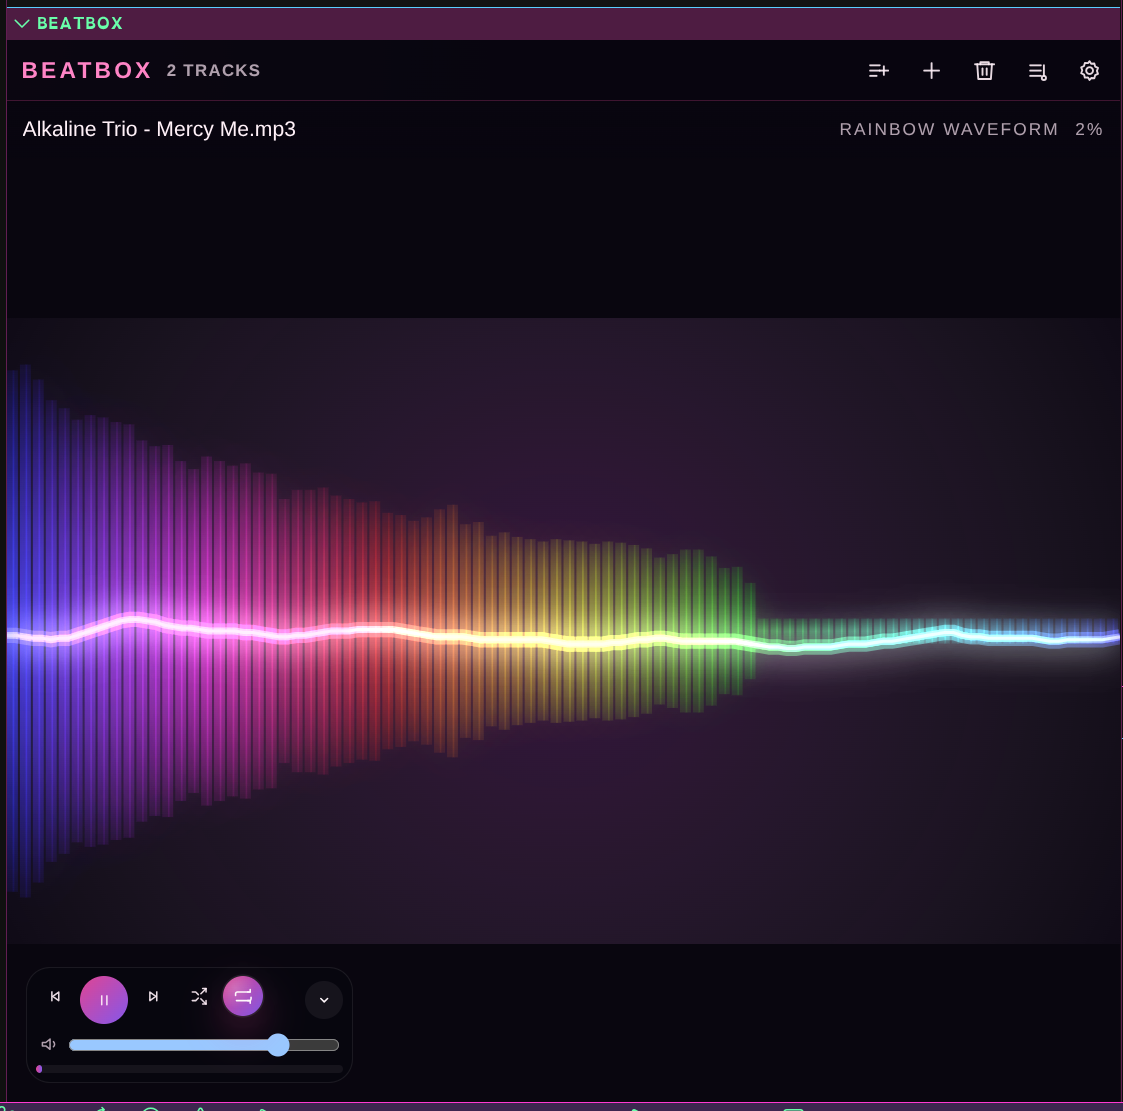Skip to the next track
Image resolution: width=1123 pixels, height=1111 pixels.
(x=153, y=996)
